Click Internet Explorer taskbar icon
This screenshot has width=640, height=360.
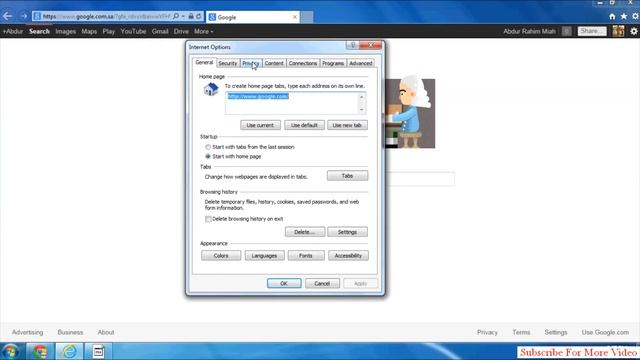[69, 351]
